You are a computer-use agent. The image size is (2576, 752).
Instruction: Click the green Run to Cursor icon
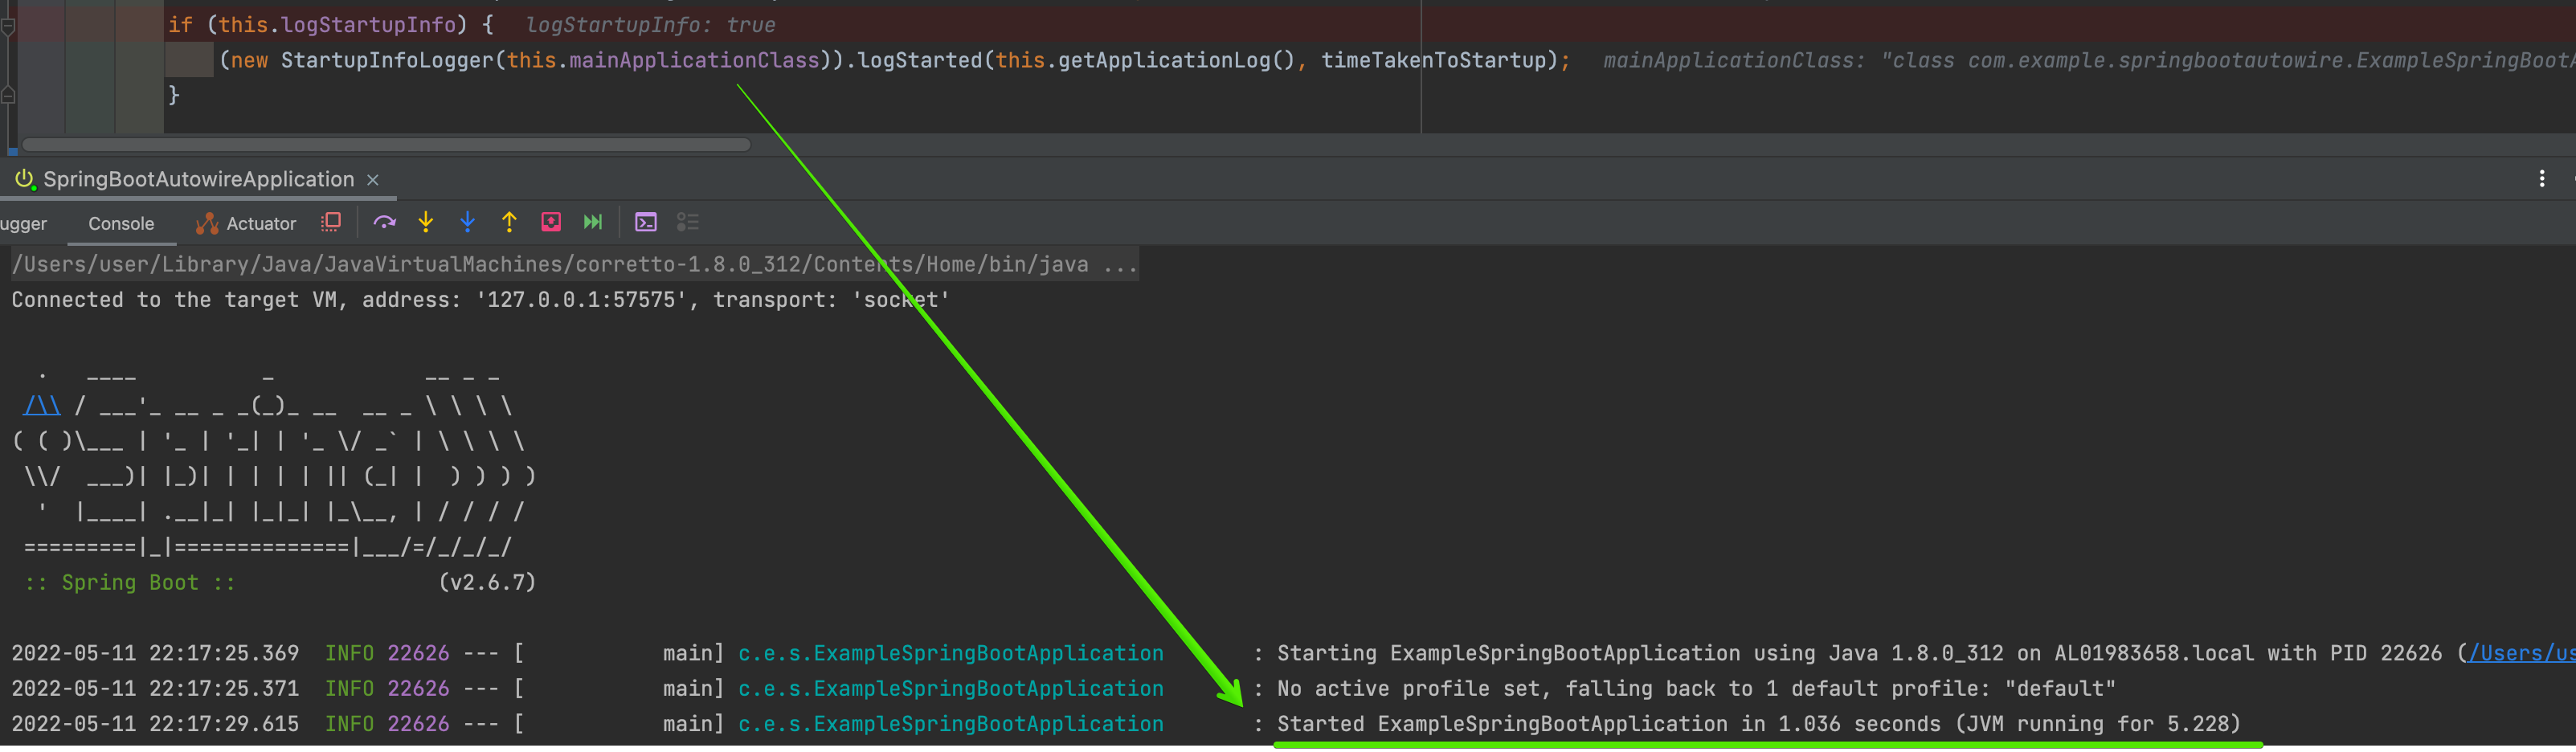click(x=592, y=222)
